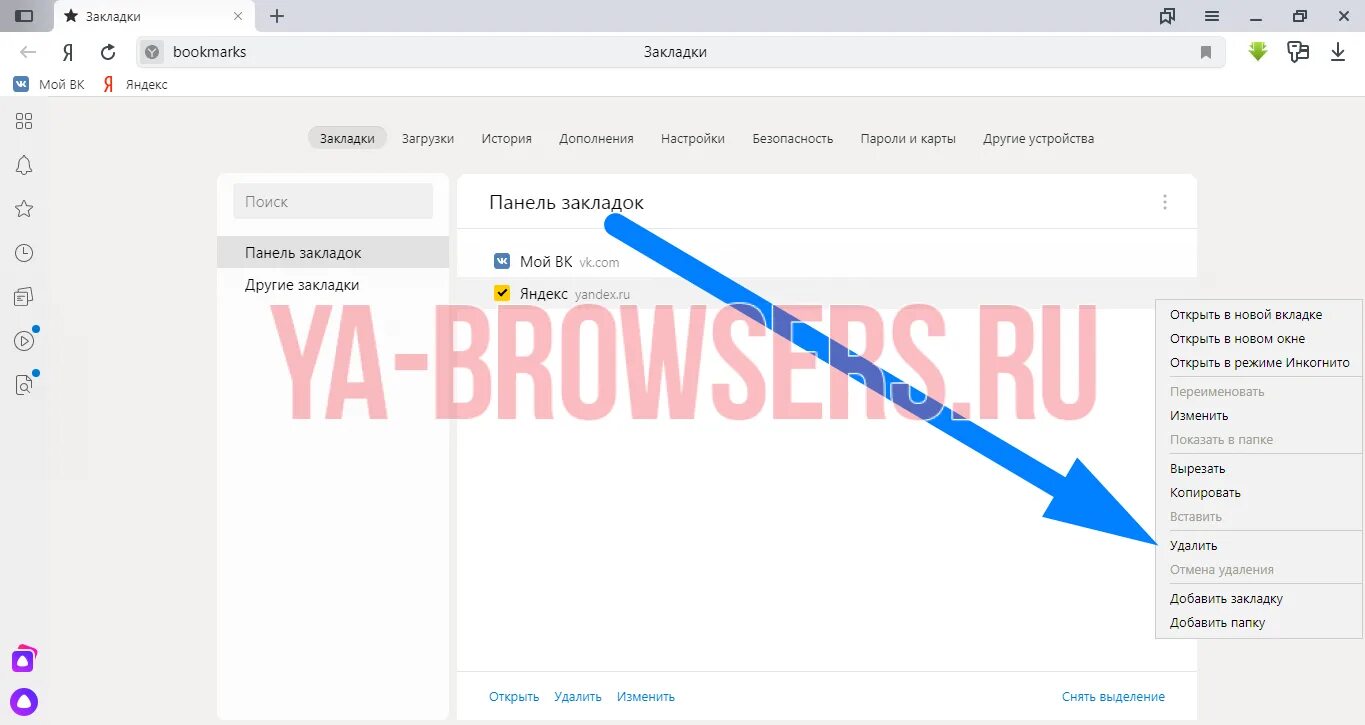Click the site info icon in address bar
Image resolution: width=1365 pixels, height=725 pixels.
(x=152, y=52)
